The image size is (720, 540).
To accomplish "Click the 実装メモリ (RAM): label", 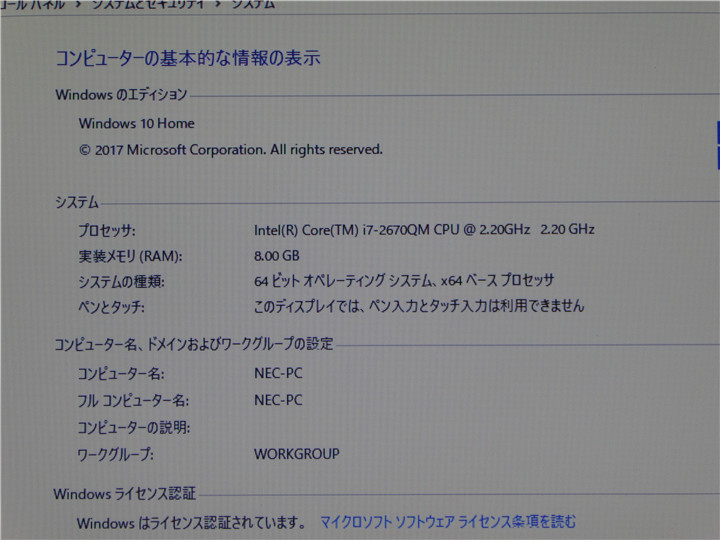I will tap(130, 256).
